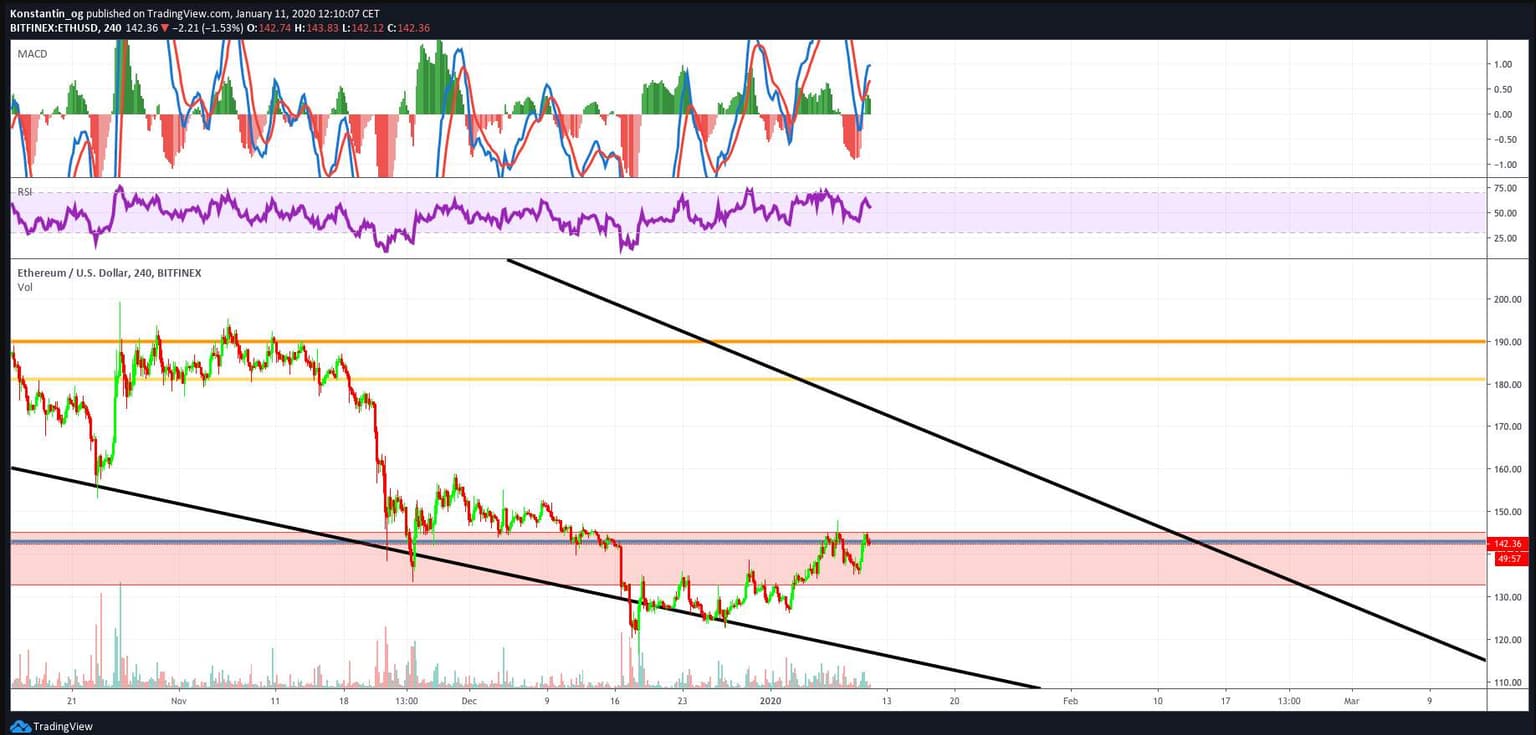
Task: Click the Ethereum / U.S. Dollar chart title
Action: 109,272
